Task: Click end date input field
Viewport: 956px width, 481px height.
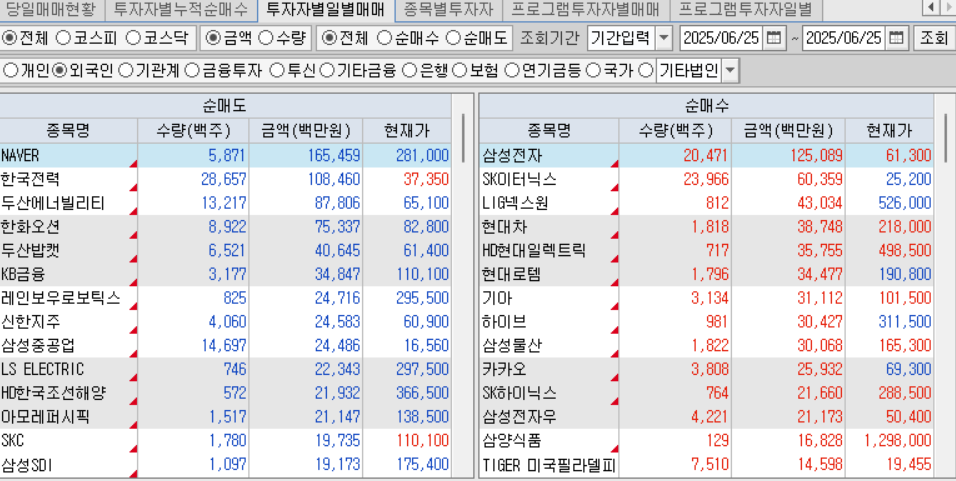Action: click(x=844, y=38)
